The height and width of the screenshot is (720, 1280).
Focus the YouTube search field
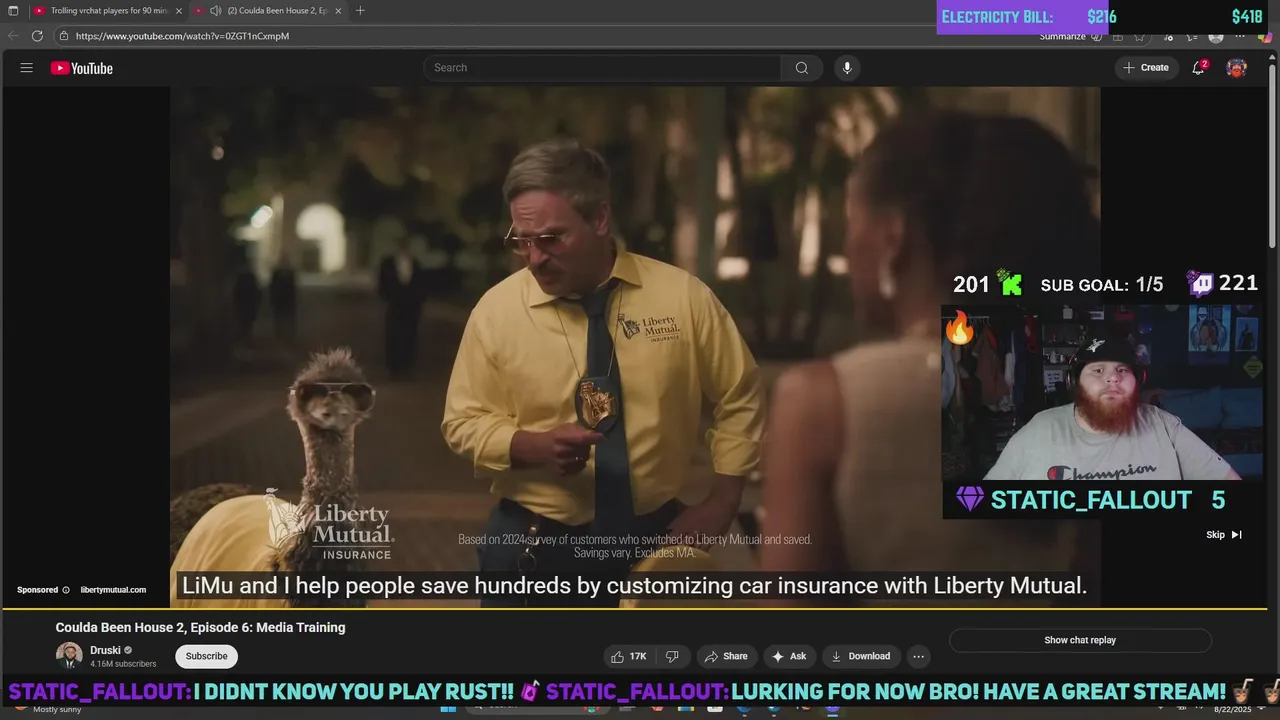[x=602, y=68]
